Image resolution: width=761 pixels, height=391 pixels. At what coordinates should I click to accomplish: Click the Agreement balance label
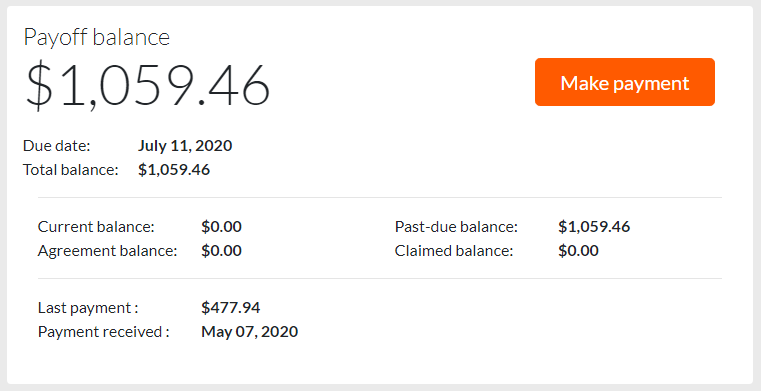pyautogui.click(x=107, y=251)
